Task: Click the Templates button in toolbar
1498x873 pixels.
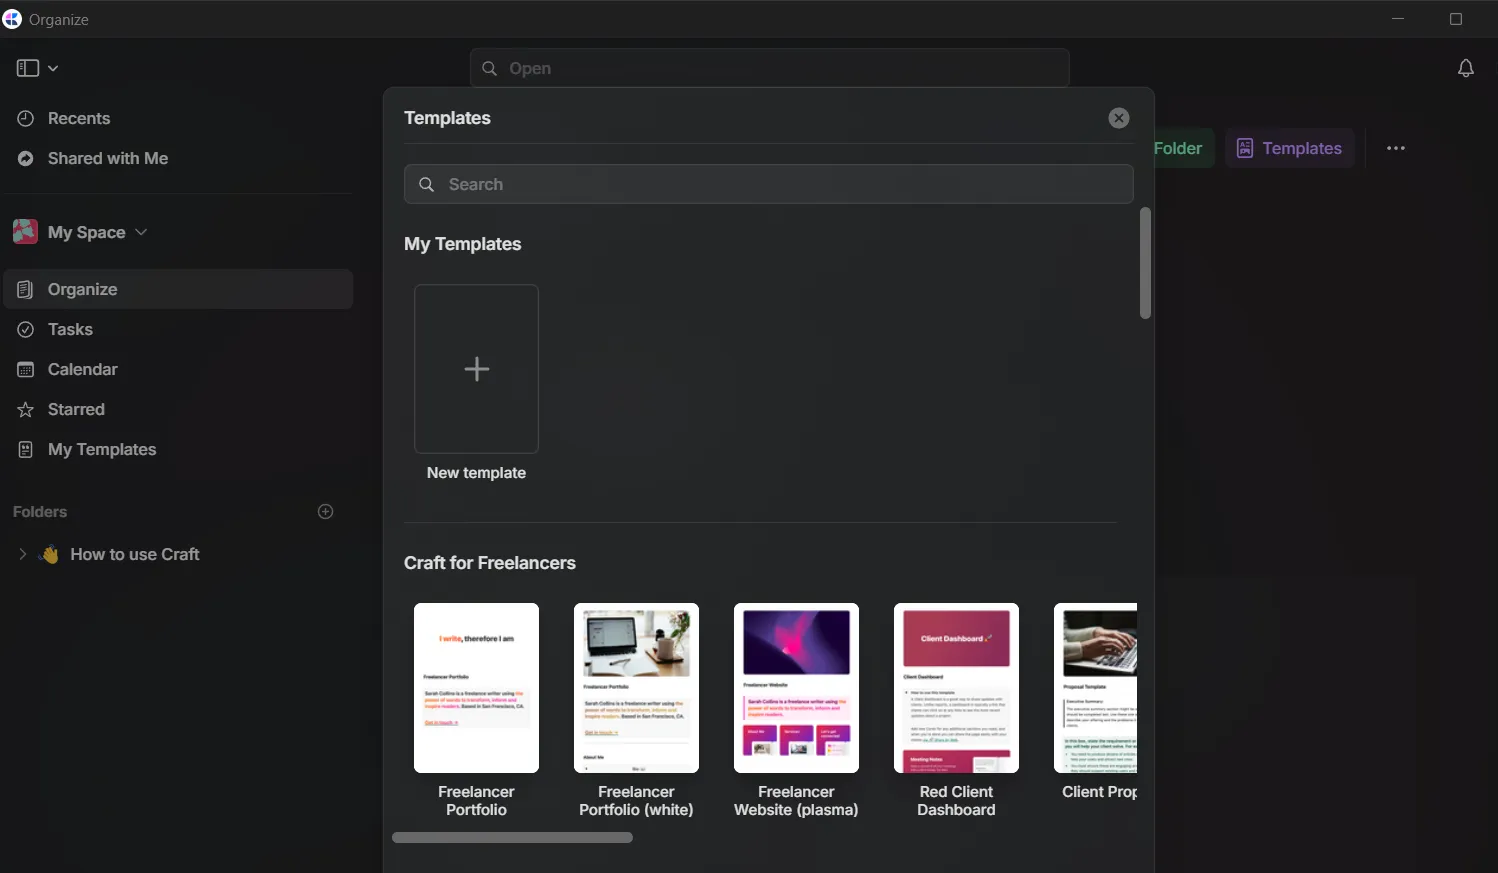Action: point(1289,148)
